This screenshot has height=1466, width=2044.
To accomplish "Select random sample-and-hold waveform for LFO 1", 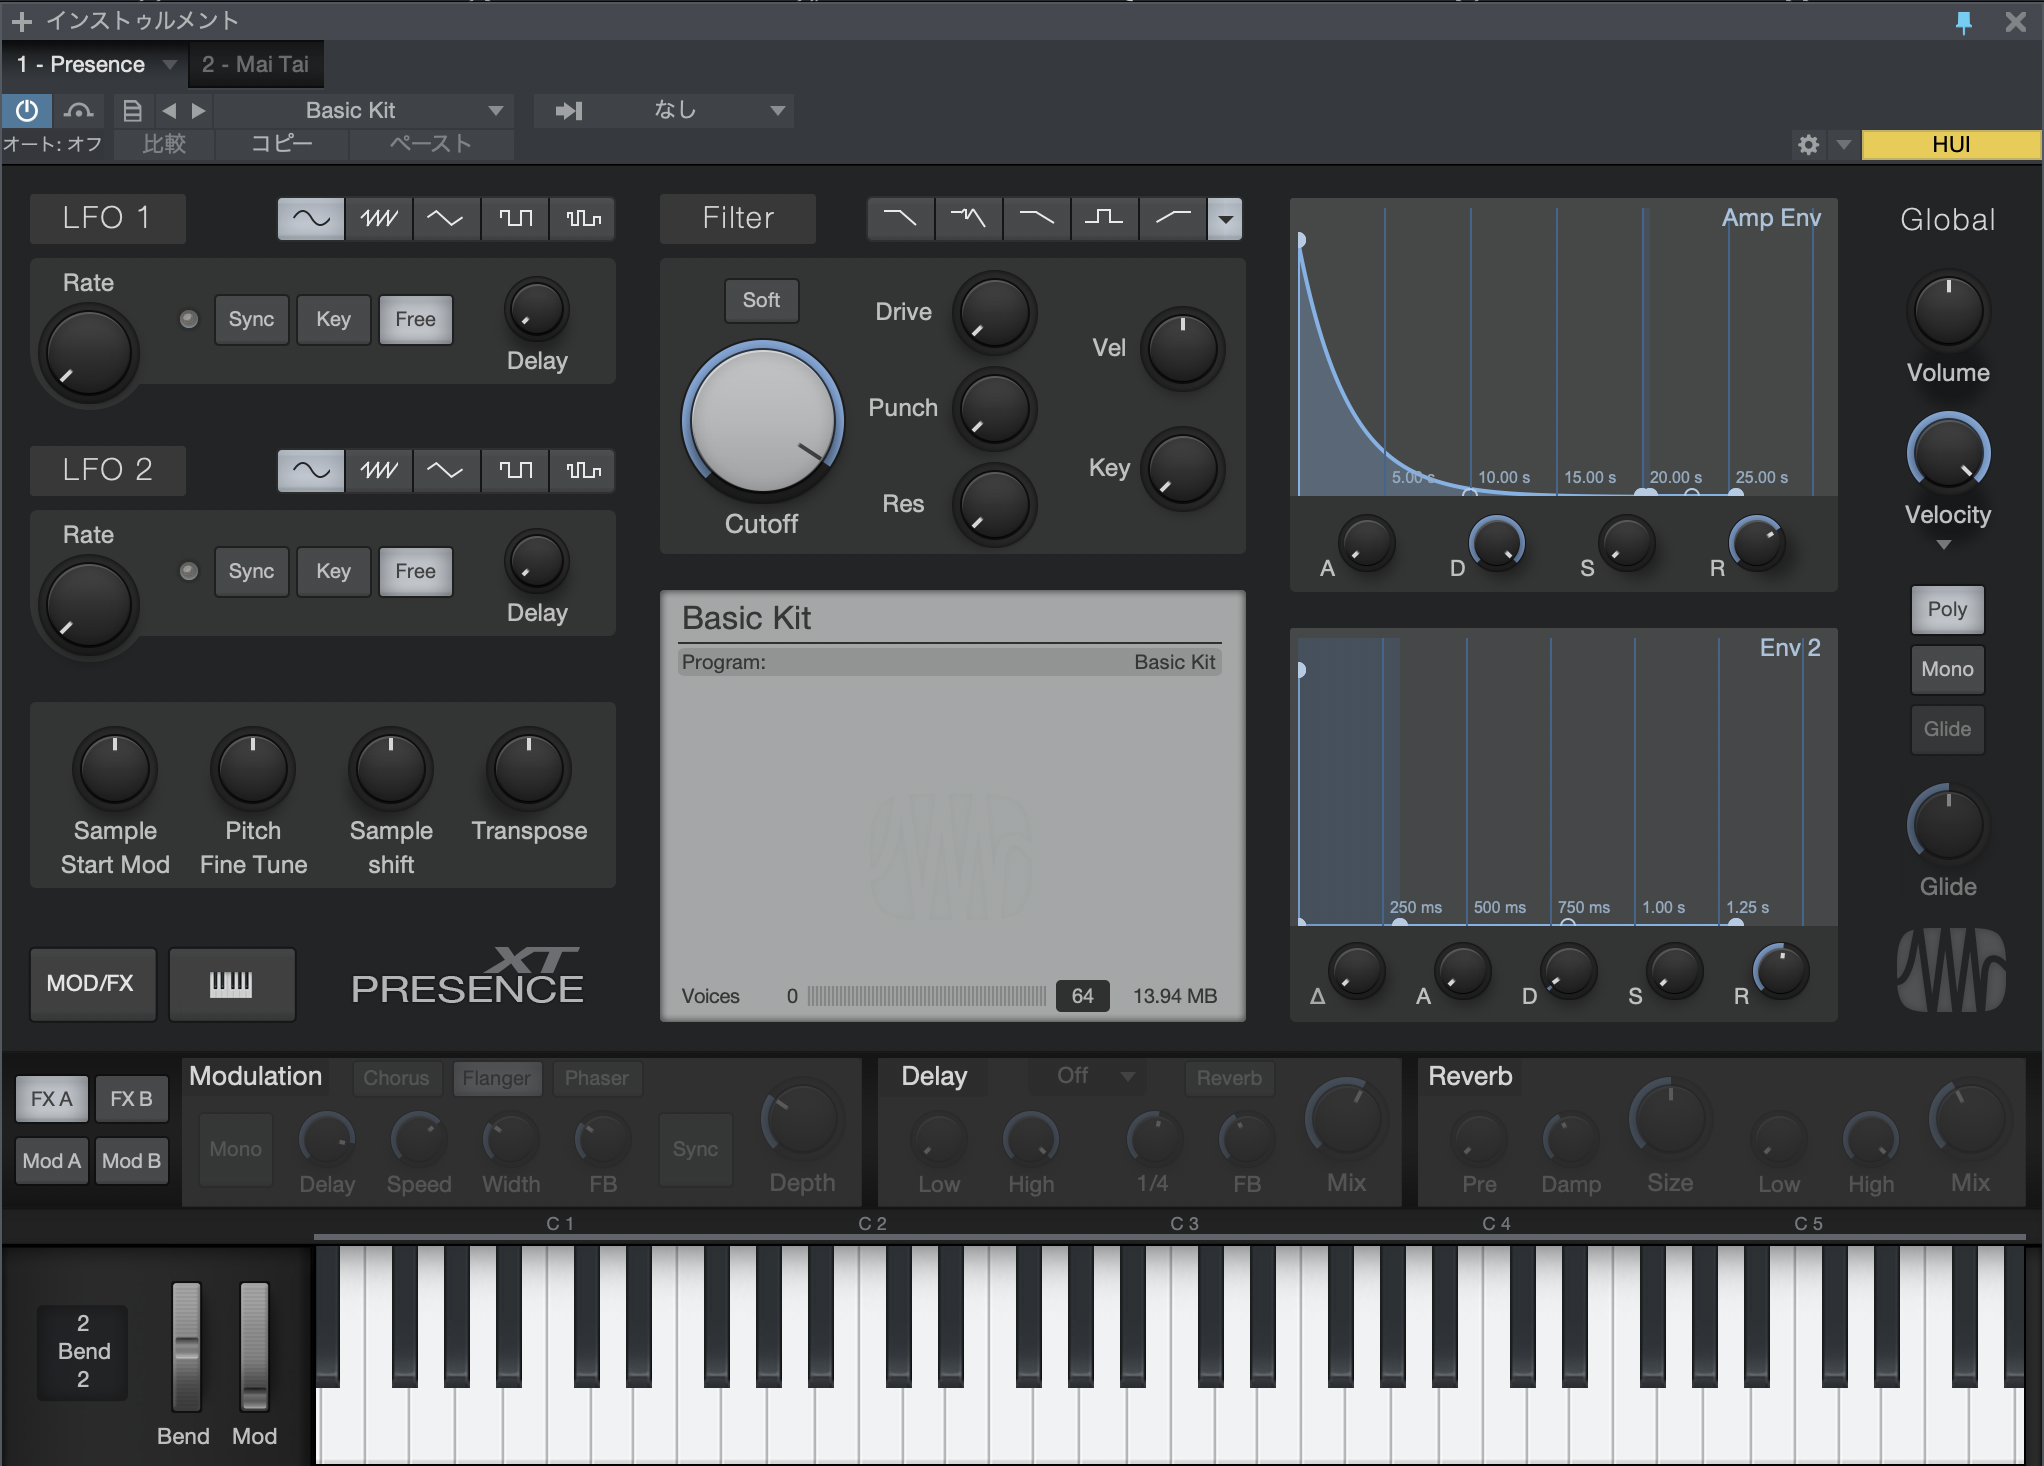I will (583, 218).
